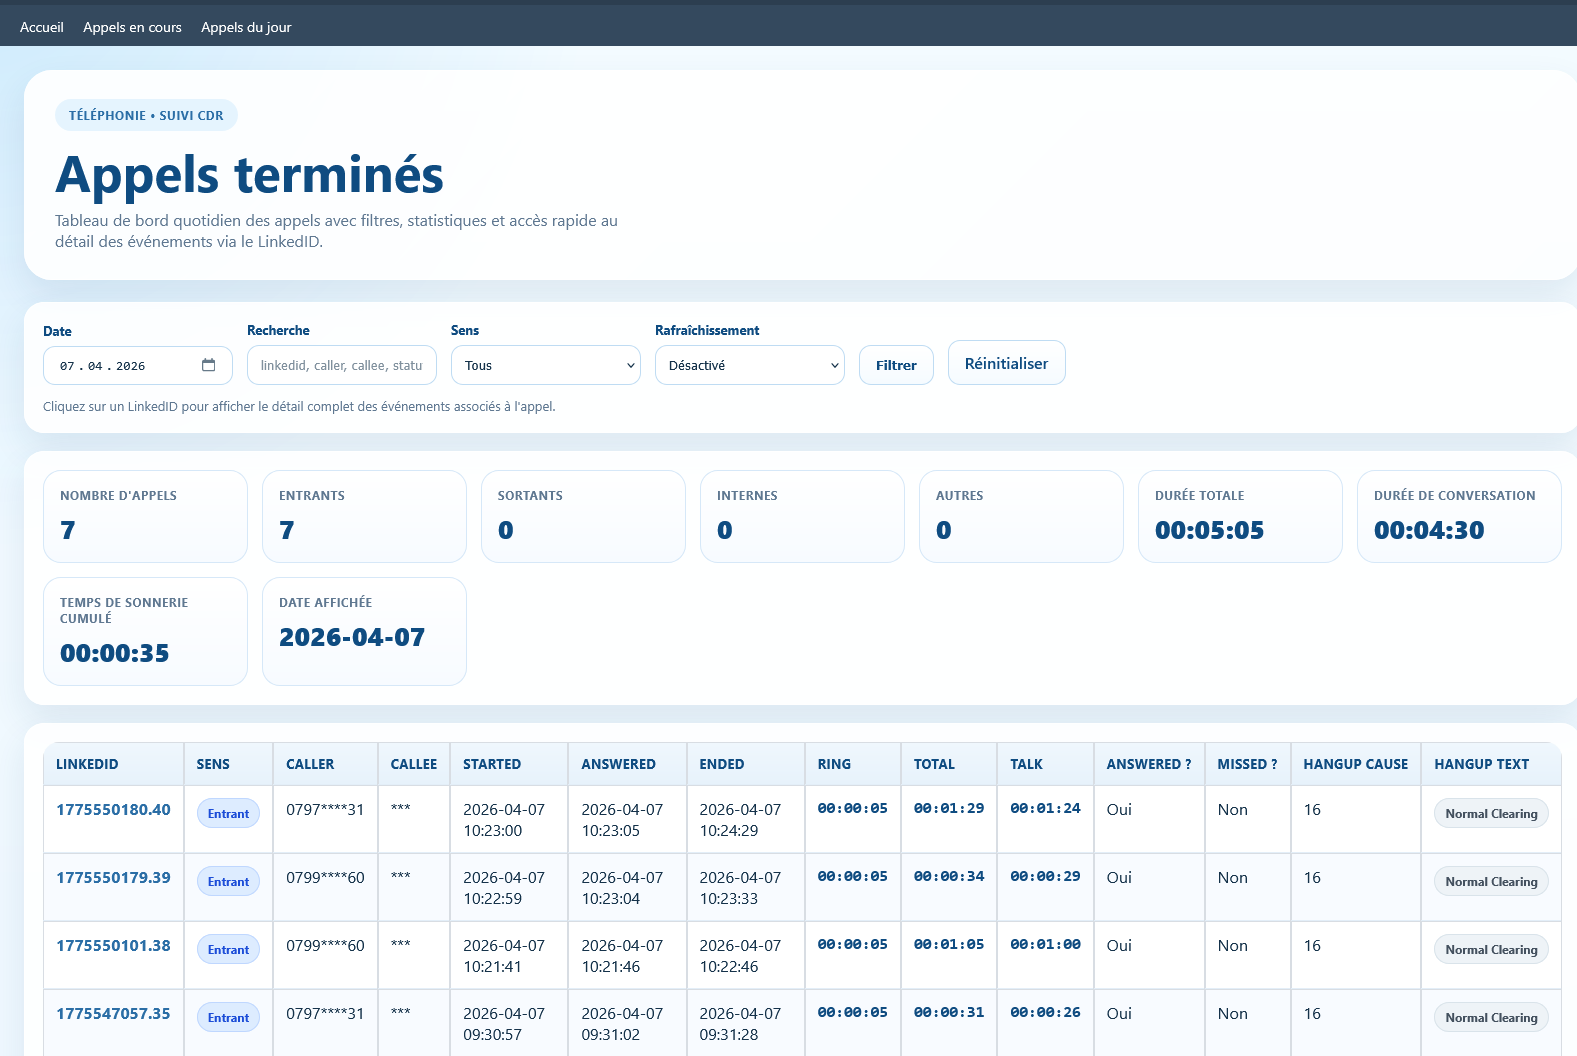This screenshot has width=1577, height=1056.
Task: Open LinkedID 1775550180.40 details
Action: click(113, 809)
